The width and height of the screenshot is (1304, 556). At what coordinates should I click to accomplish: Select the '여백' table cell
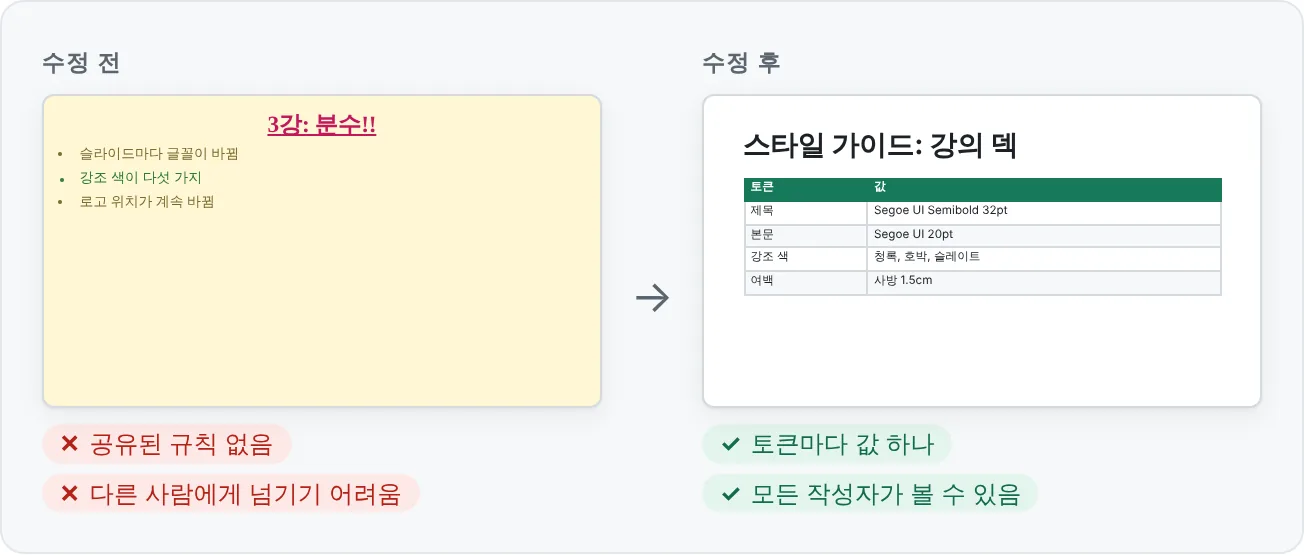click(x=805, y=282)
